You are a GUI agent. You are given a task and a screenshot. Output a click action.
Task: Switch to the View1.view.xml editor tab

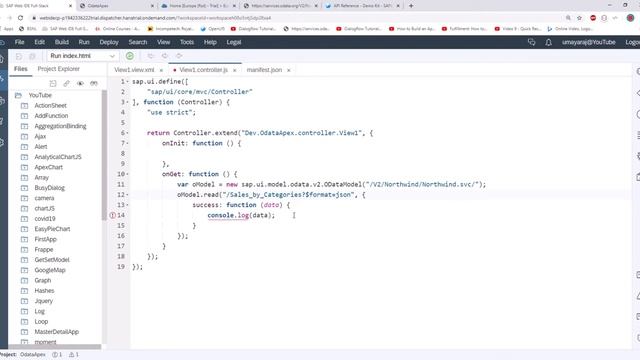134,70
